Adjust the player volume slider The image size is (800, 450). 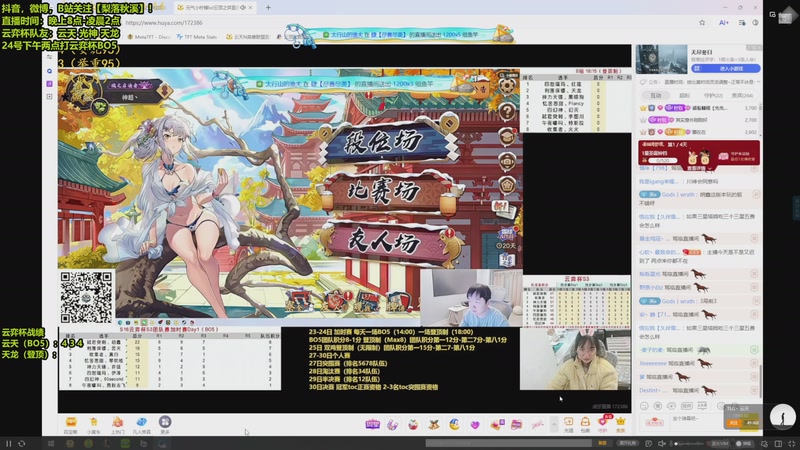click(x=690, y=443)
